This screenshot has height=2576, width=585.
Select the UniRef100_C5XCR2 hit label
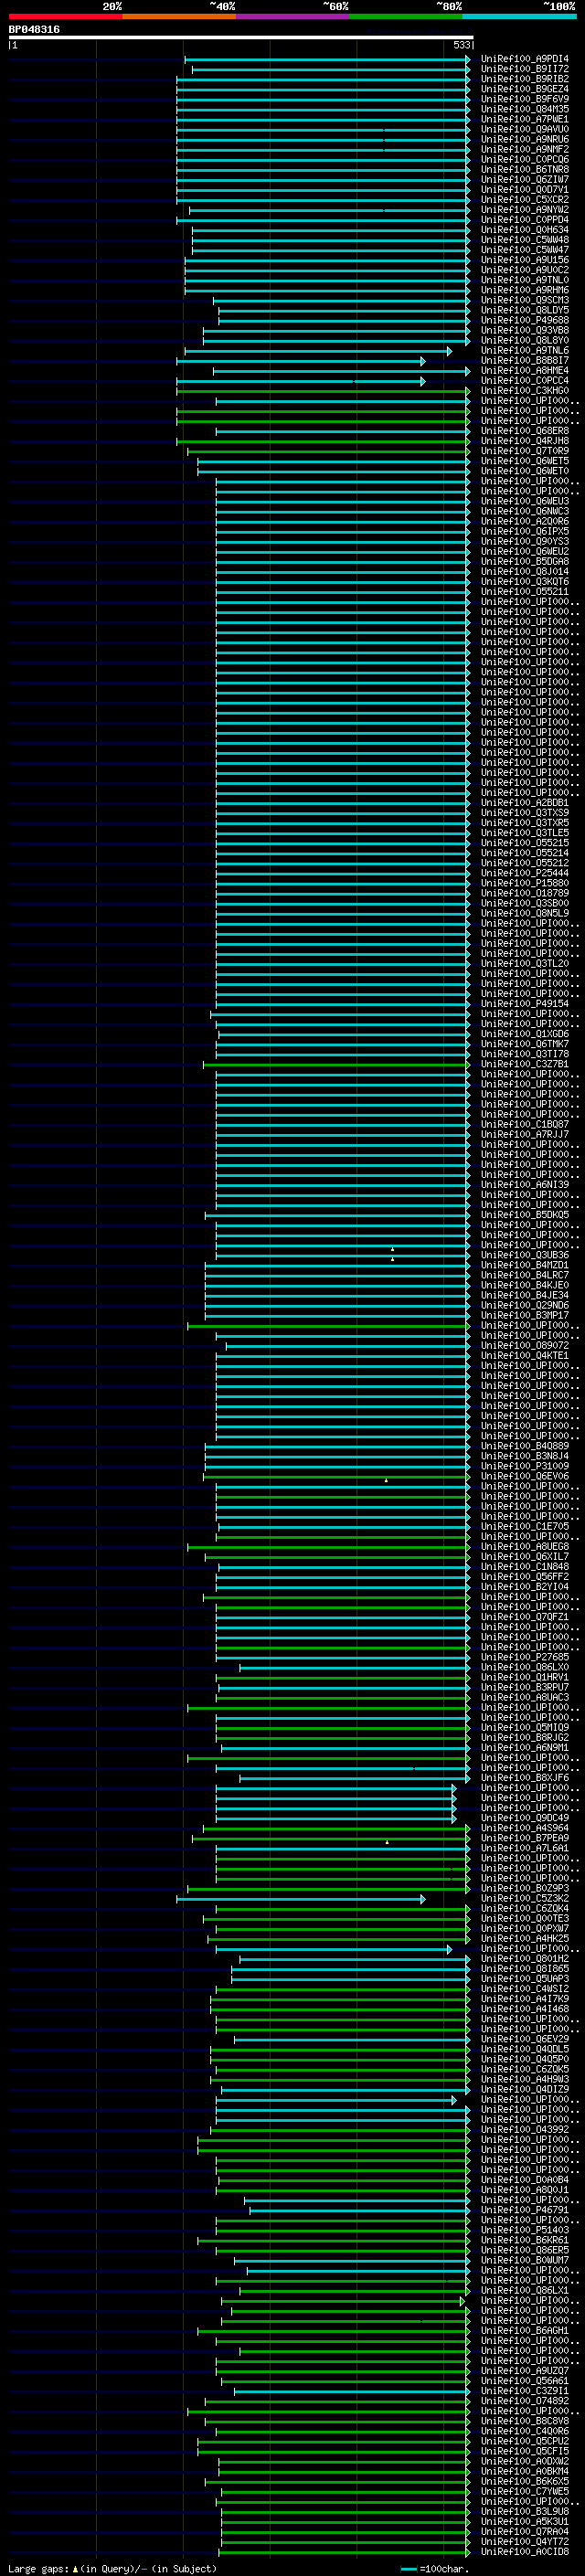point(524,200)
